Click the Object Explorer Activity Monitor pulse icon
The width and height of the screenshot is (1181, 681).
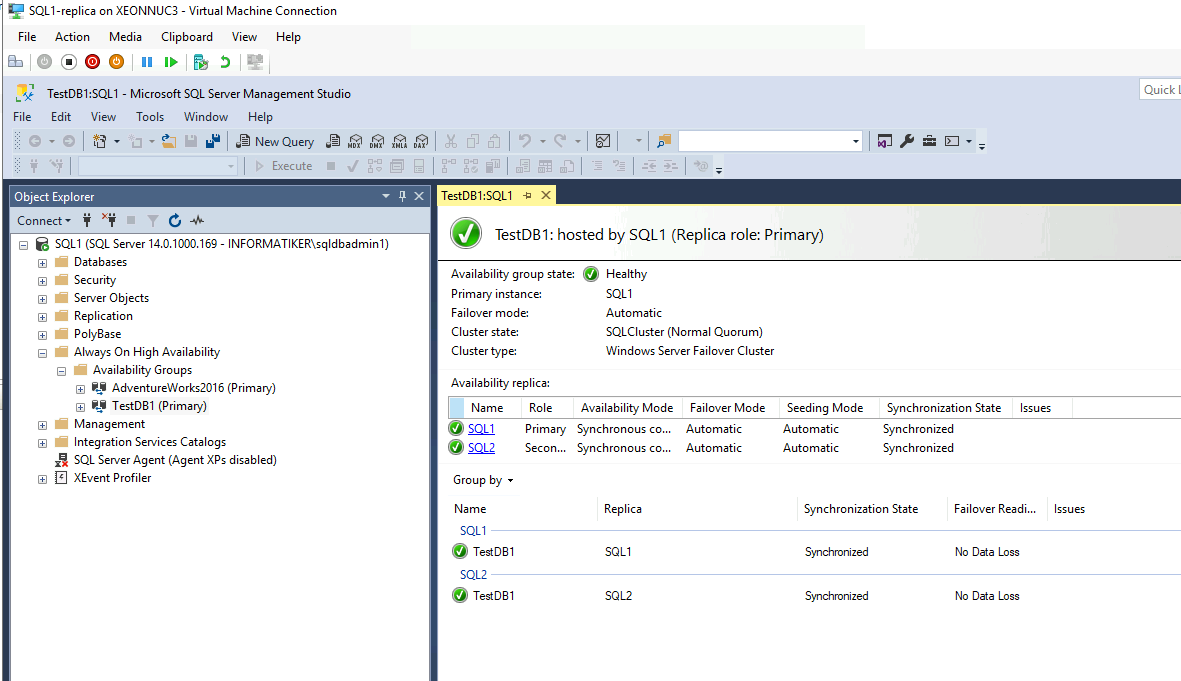197,220
